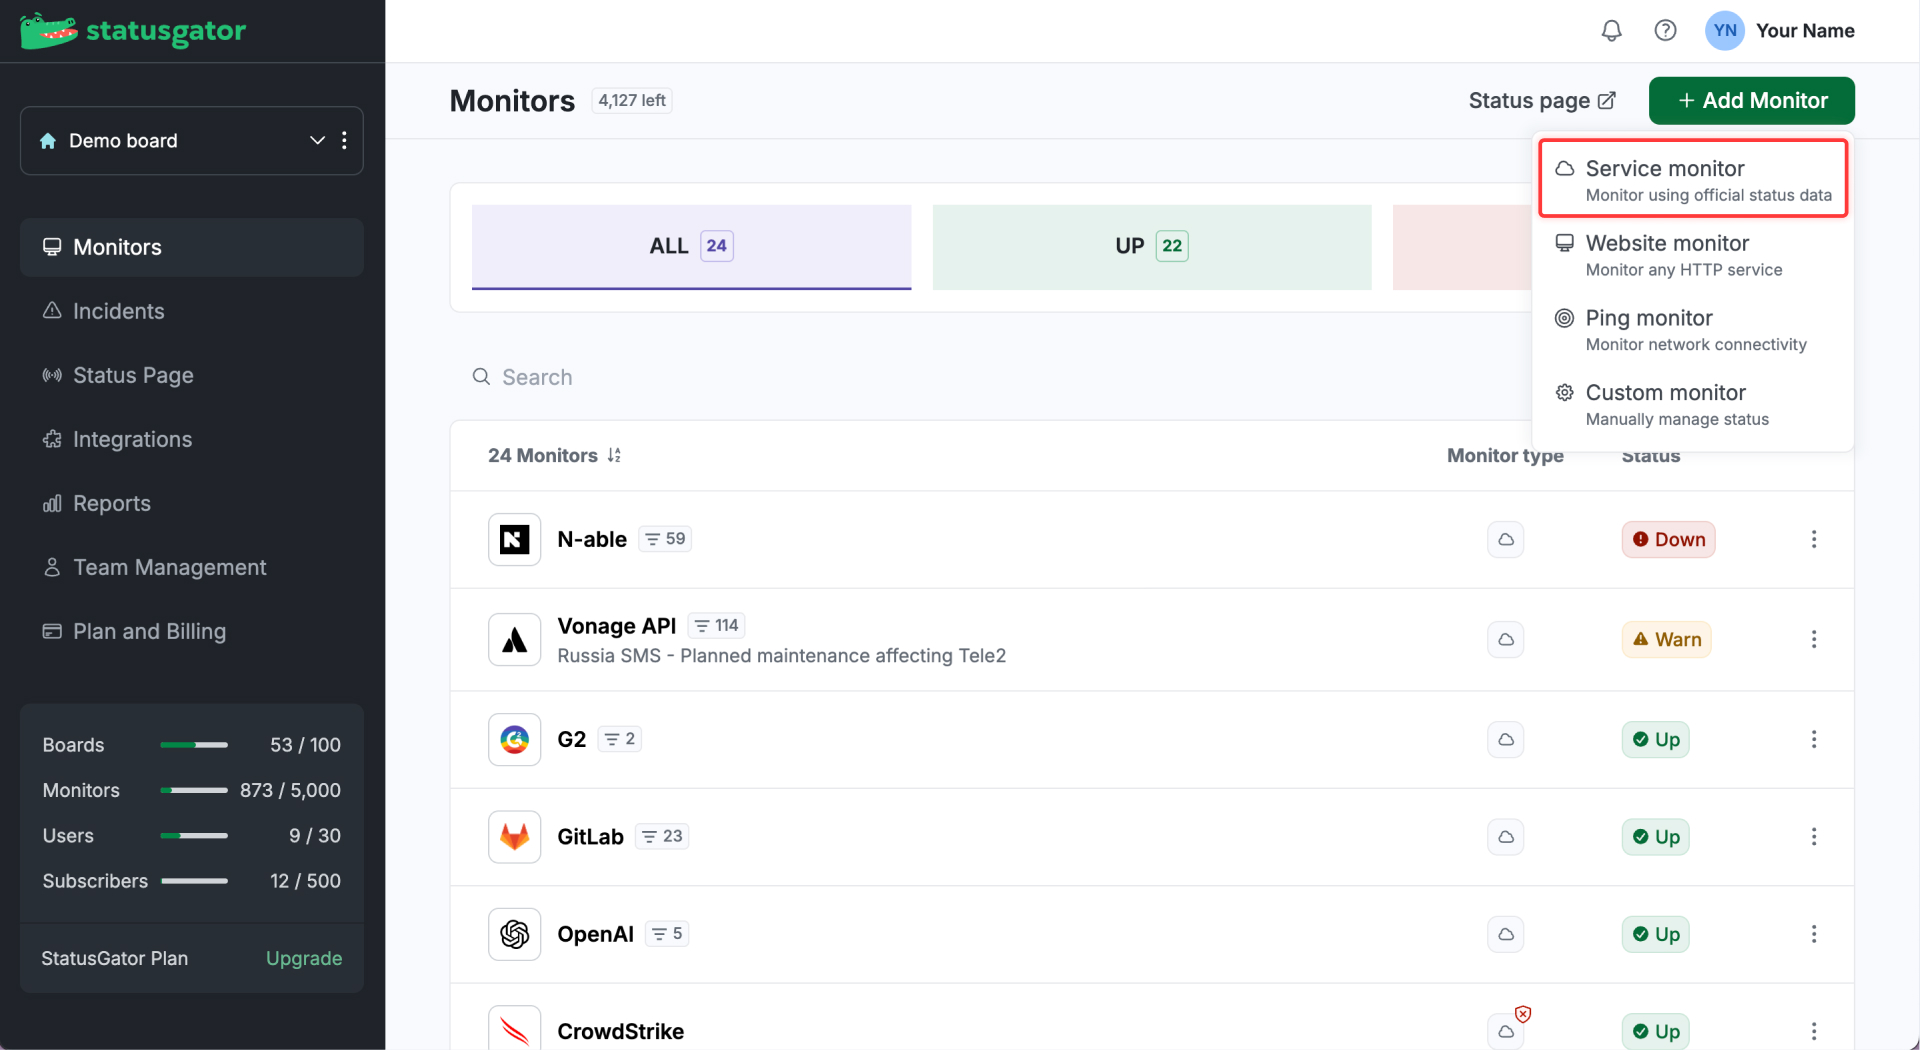Click the Monitors usage progress bar
The height and width of the screenshot is (1050, 1920).
point(194,790)
